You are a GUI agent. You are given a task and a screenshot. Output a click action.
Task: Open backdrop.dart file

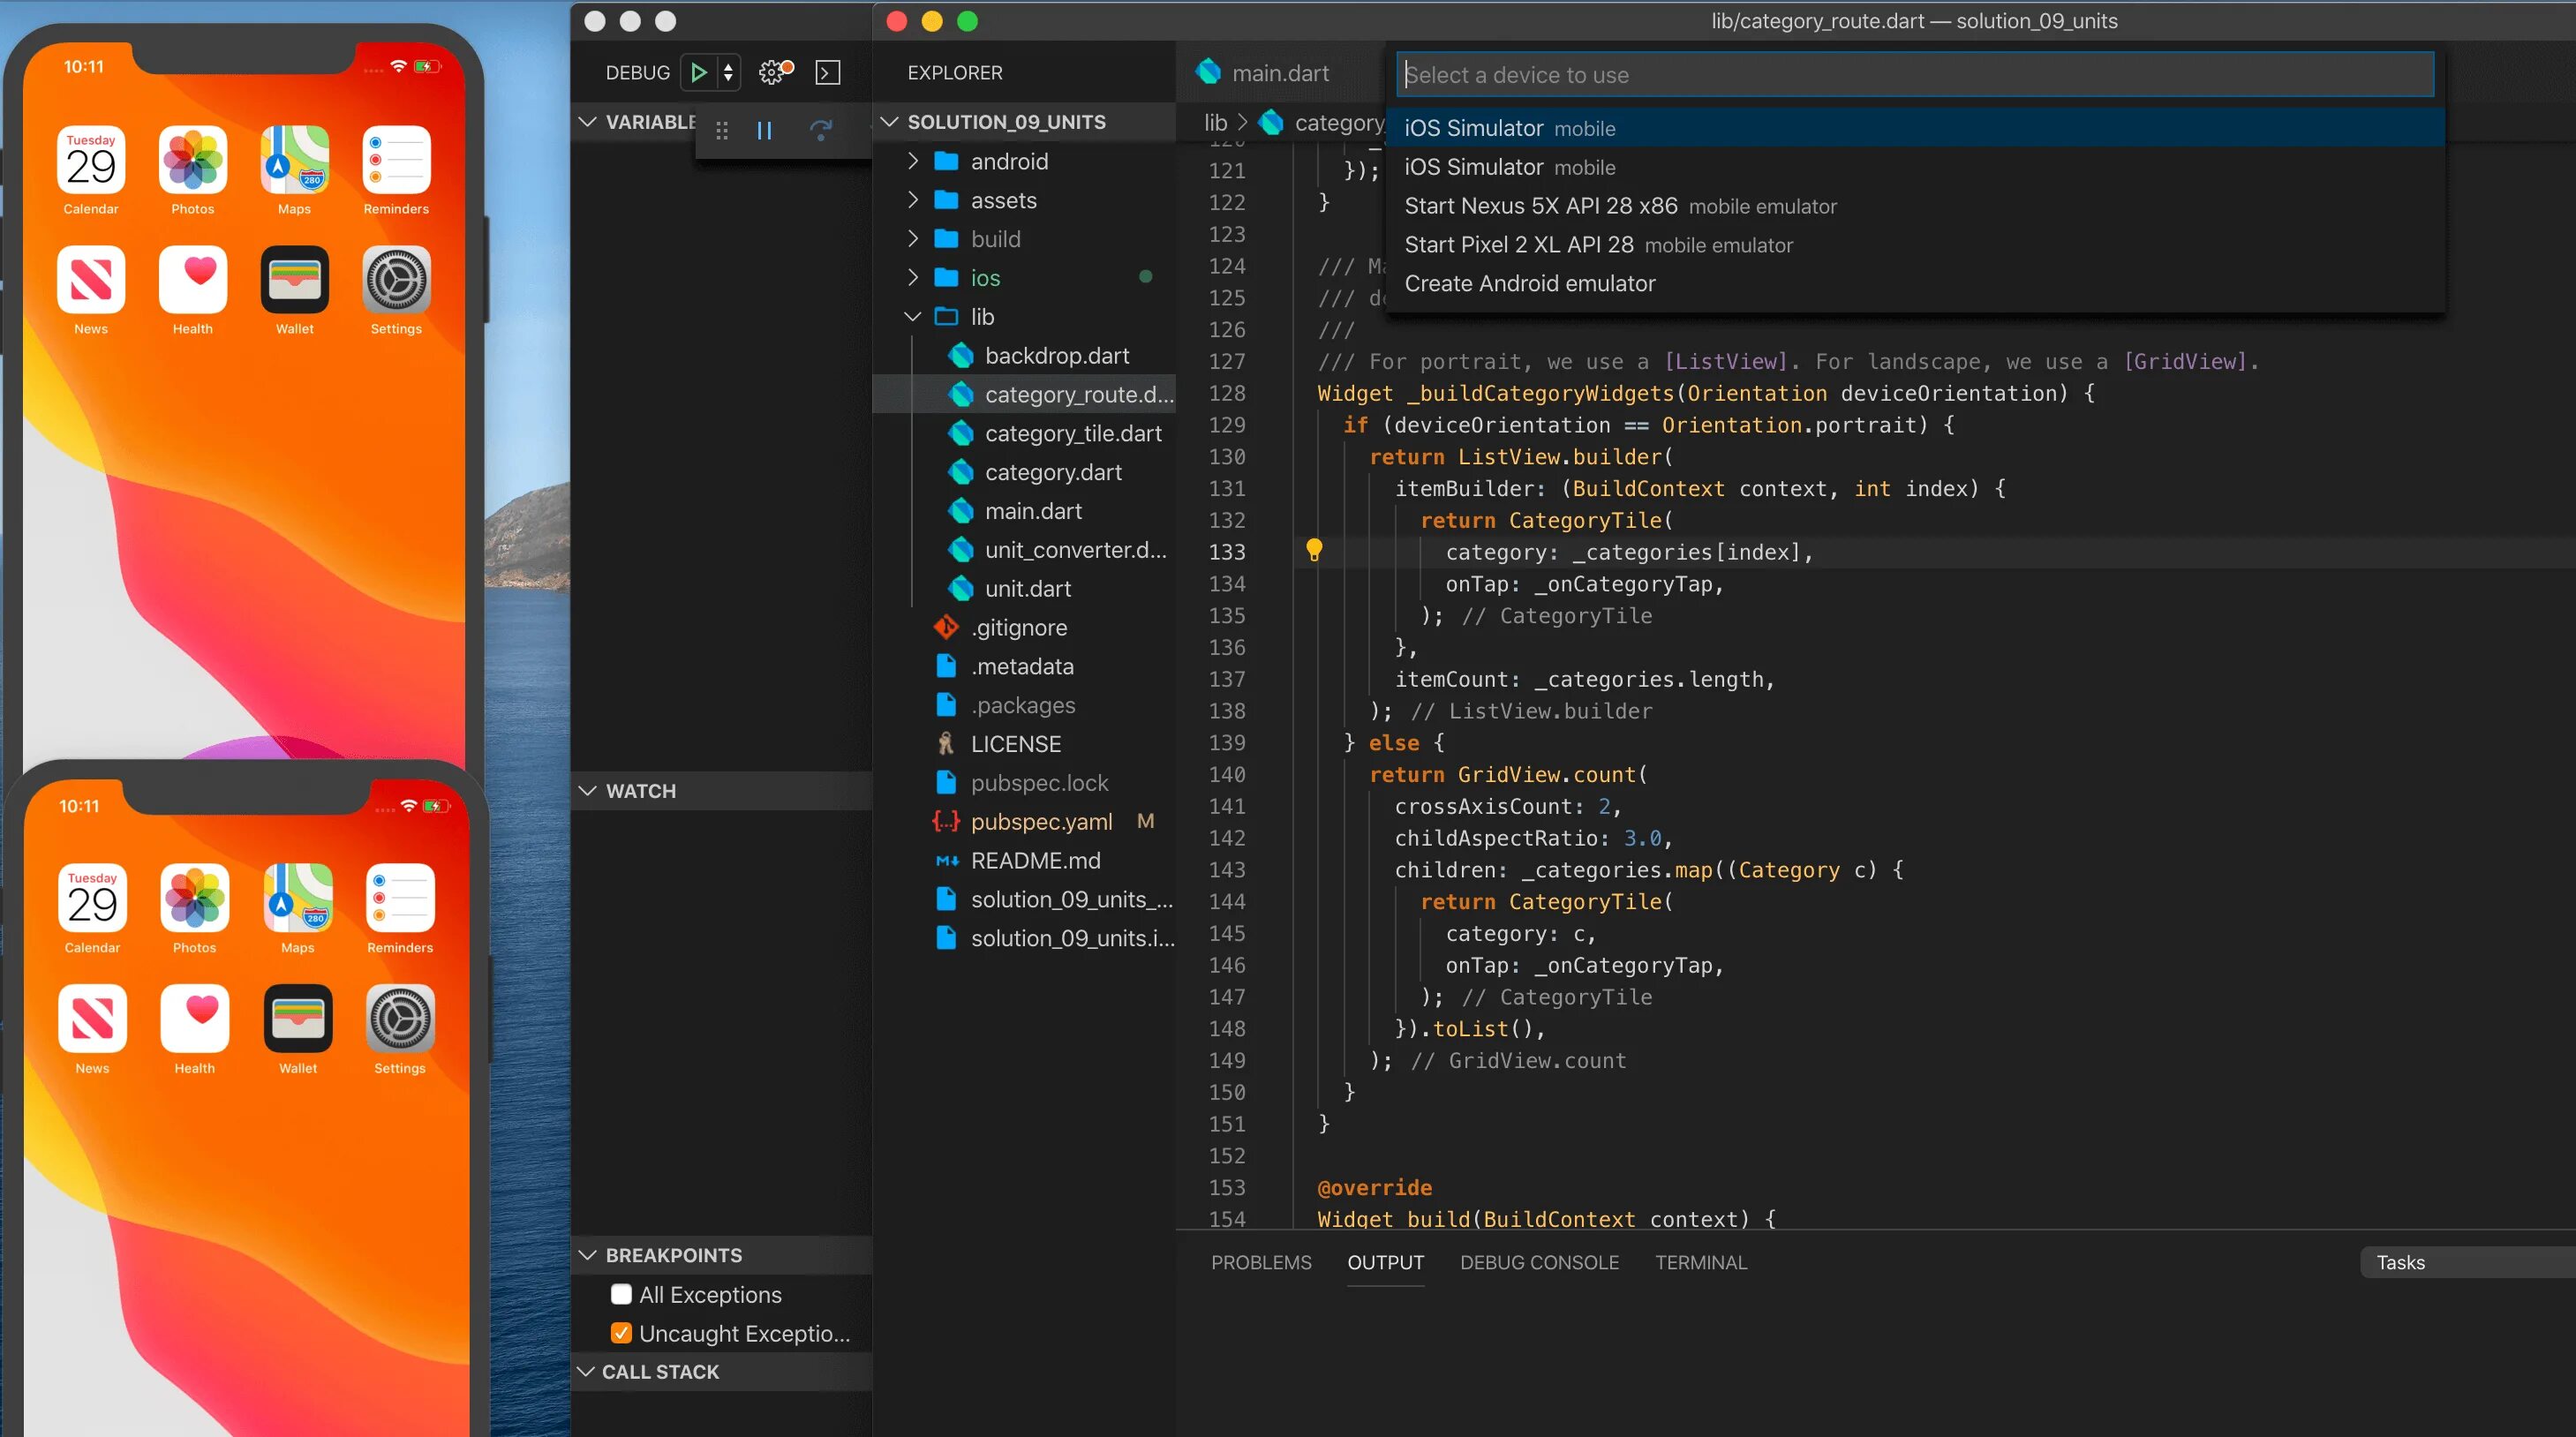point(1024,355)
